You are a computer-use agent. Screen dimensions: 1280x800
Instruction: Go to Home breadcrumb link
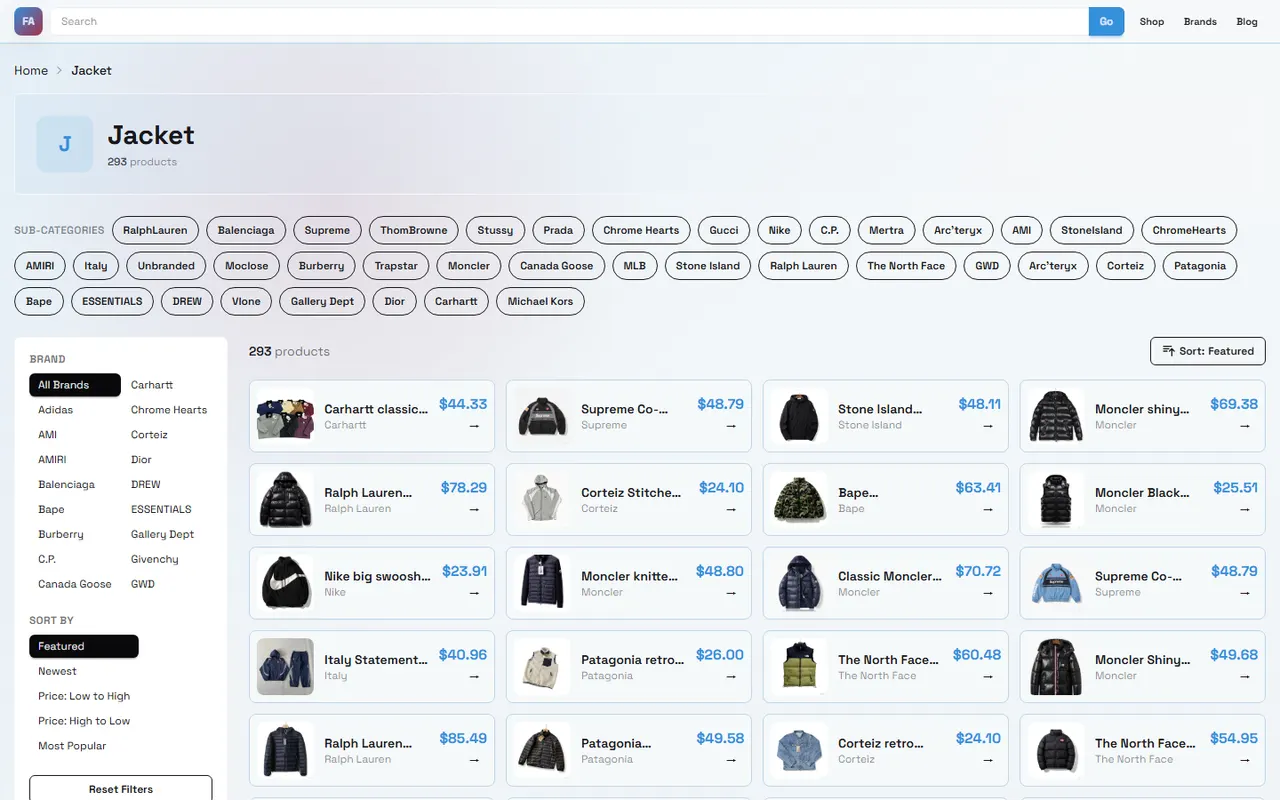(x=31, y=70)
